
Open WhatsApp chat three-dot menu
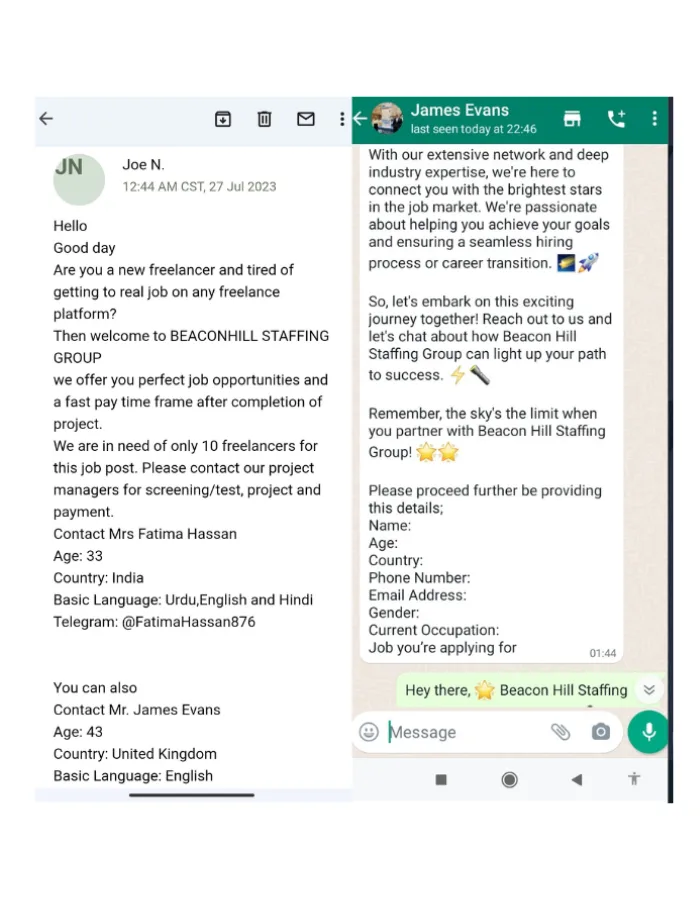pos(654,119)
